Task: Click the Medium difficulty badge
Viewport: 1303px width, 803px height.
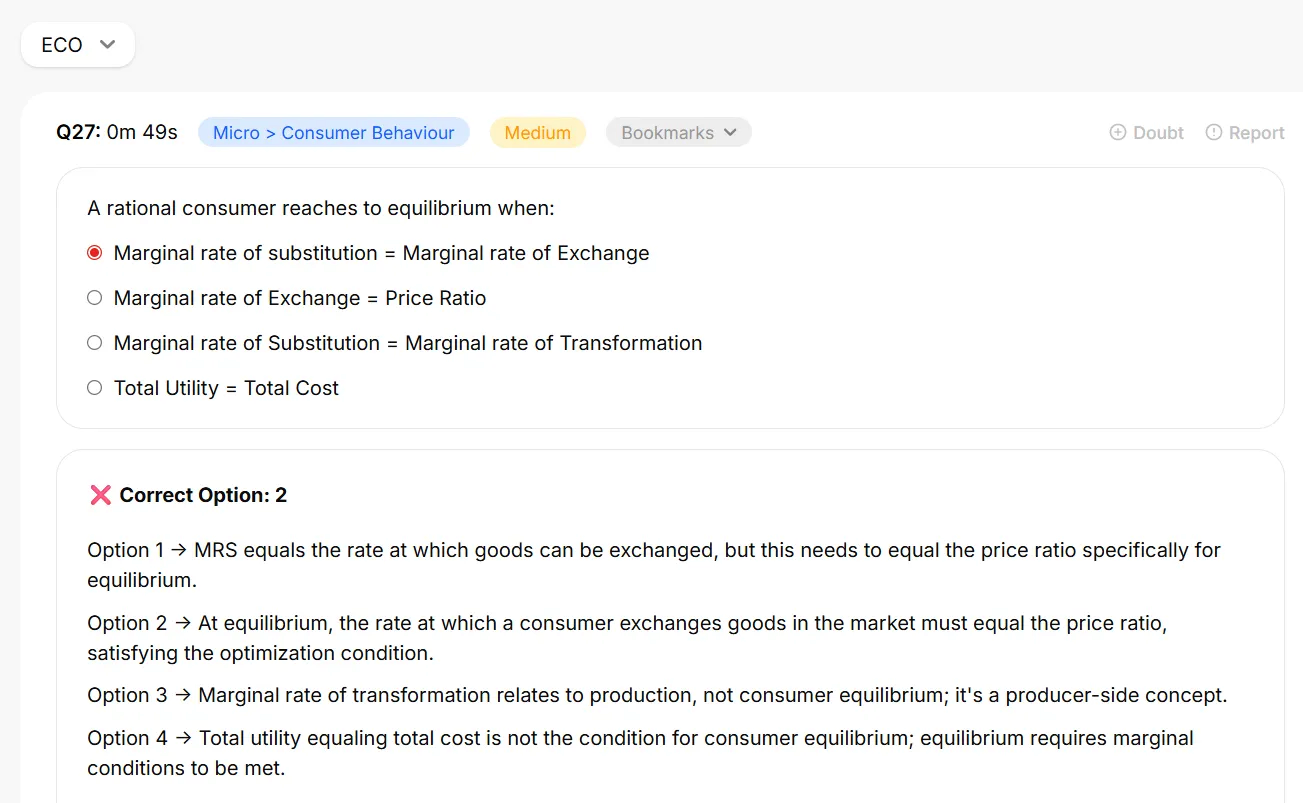Action: (x=538, y=132)
